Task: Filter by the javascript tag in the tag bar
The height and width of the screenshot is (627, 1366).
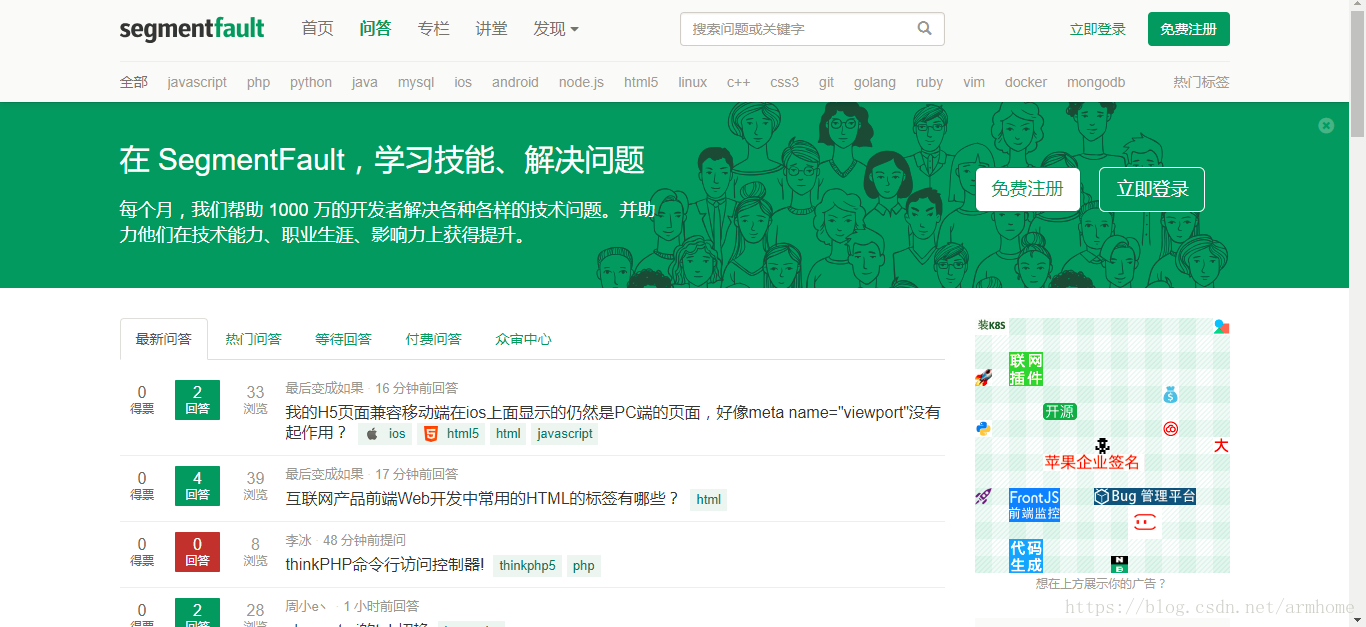Action: [197, 82]
